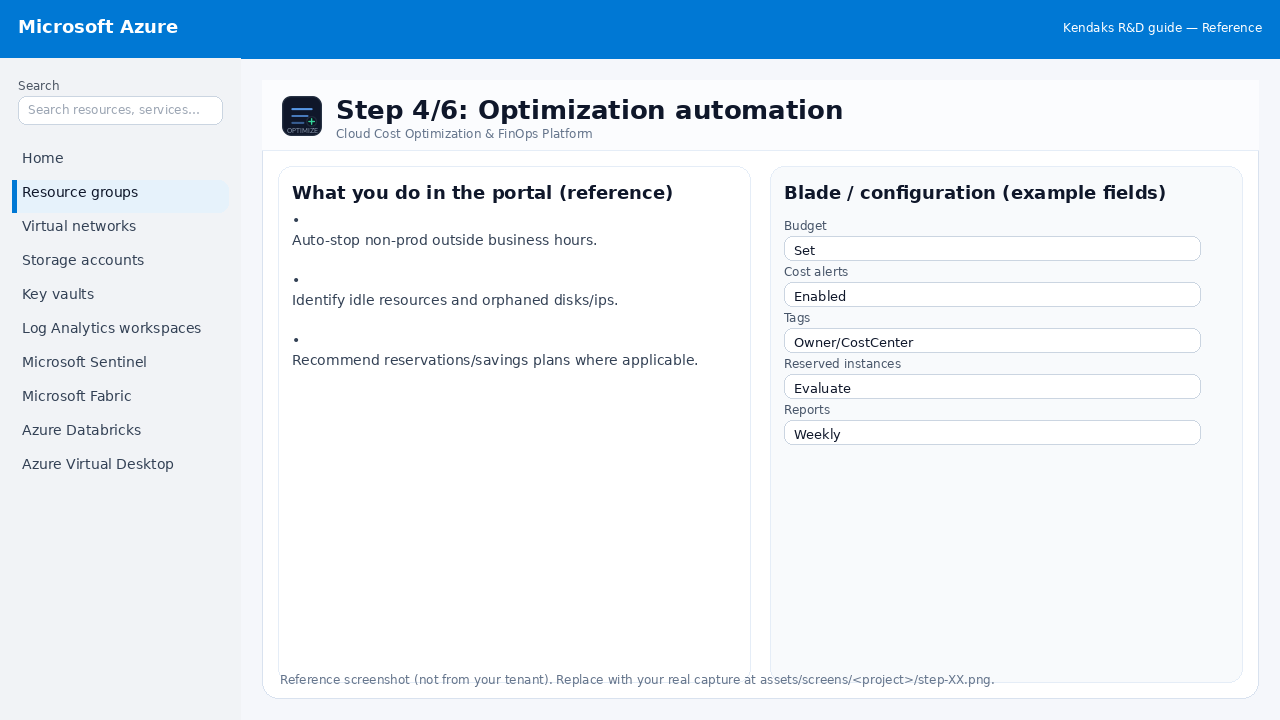
Task: Select Resource groups in the sidebar
Action: point(120,196)
